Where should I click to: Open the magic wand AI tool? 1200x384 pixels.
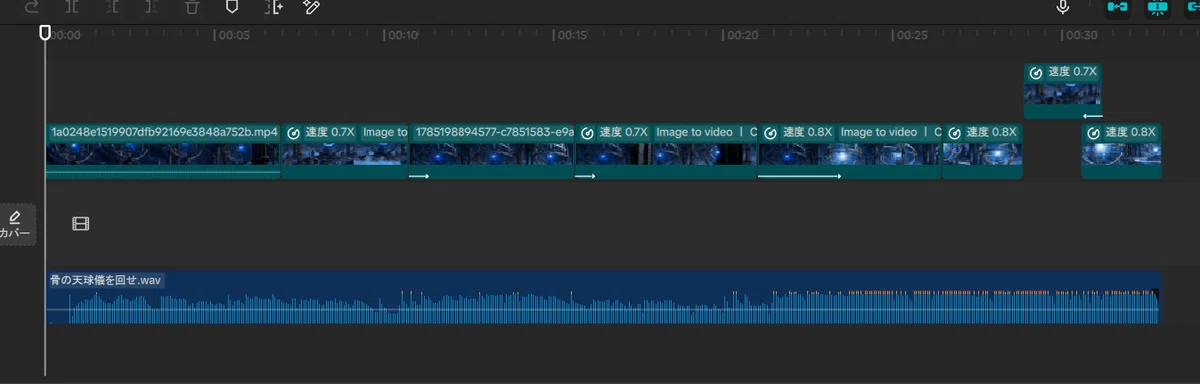pos(311,7)
